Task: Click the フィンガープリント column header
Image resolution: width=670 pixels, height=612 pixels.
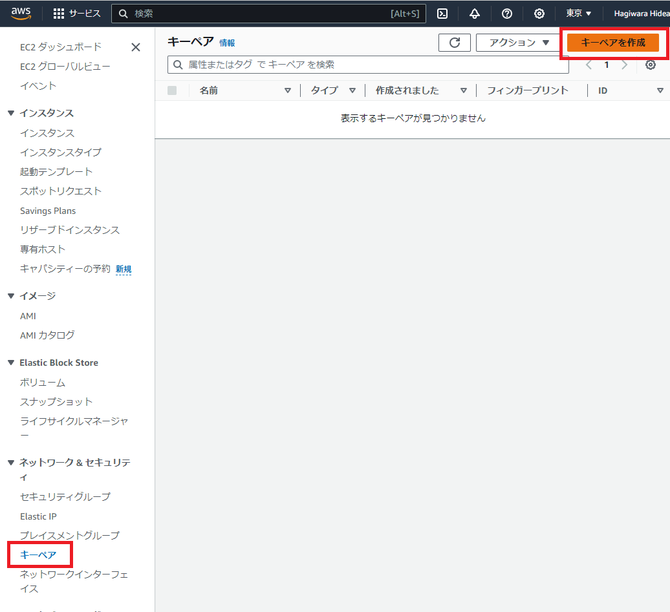Action: 528,90
